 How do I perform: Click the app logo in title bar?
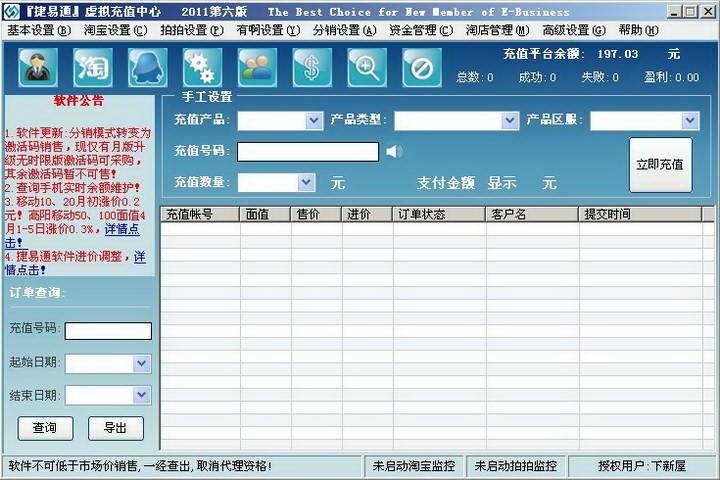pyautogui.click(x=11, y=11)
